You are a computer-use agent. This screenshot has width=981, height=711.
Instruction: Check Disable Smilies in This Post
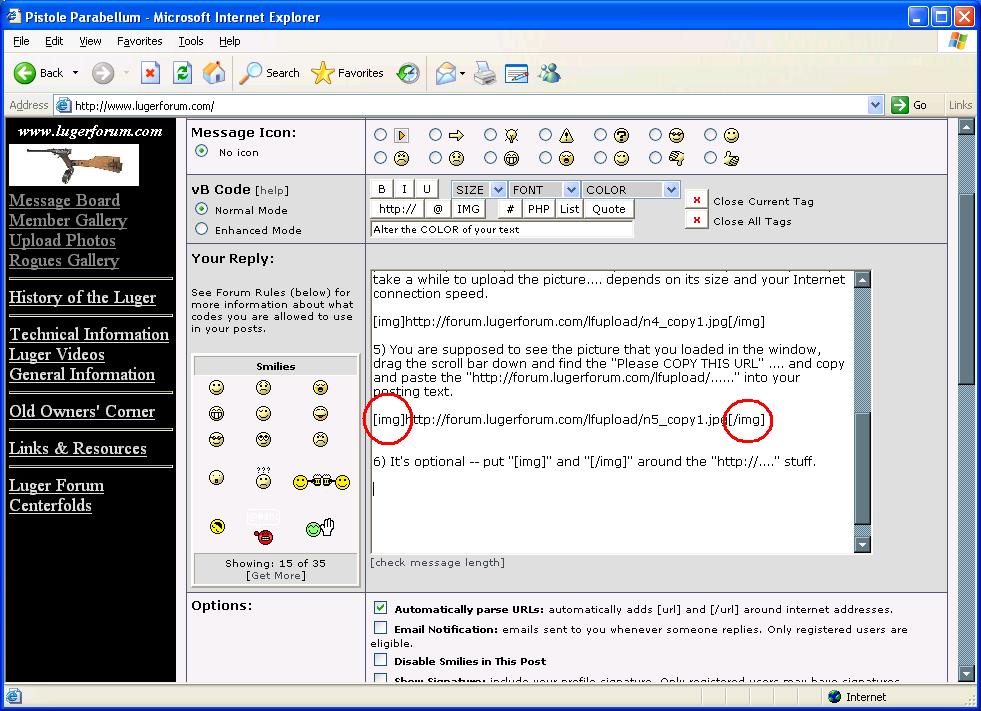(381, 660)
